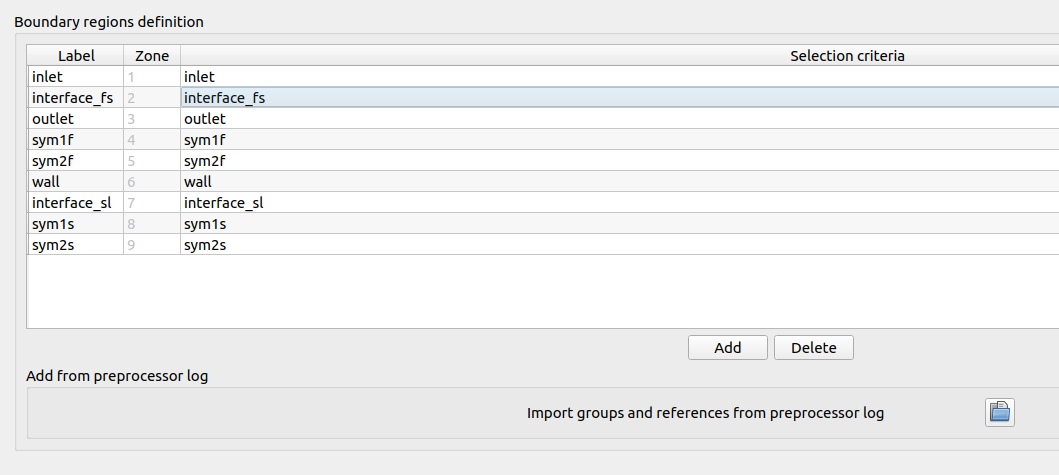The width and height of the screenshot is (1059, 475).
Task: Click zone number 3 cell for outlet
Action: pyautogui.click(x=152, y=119)
